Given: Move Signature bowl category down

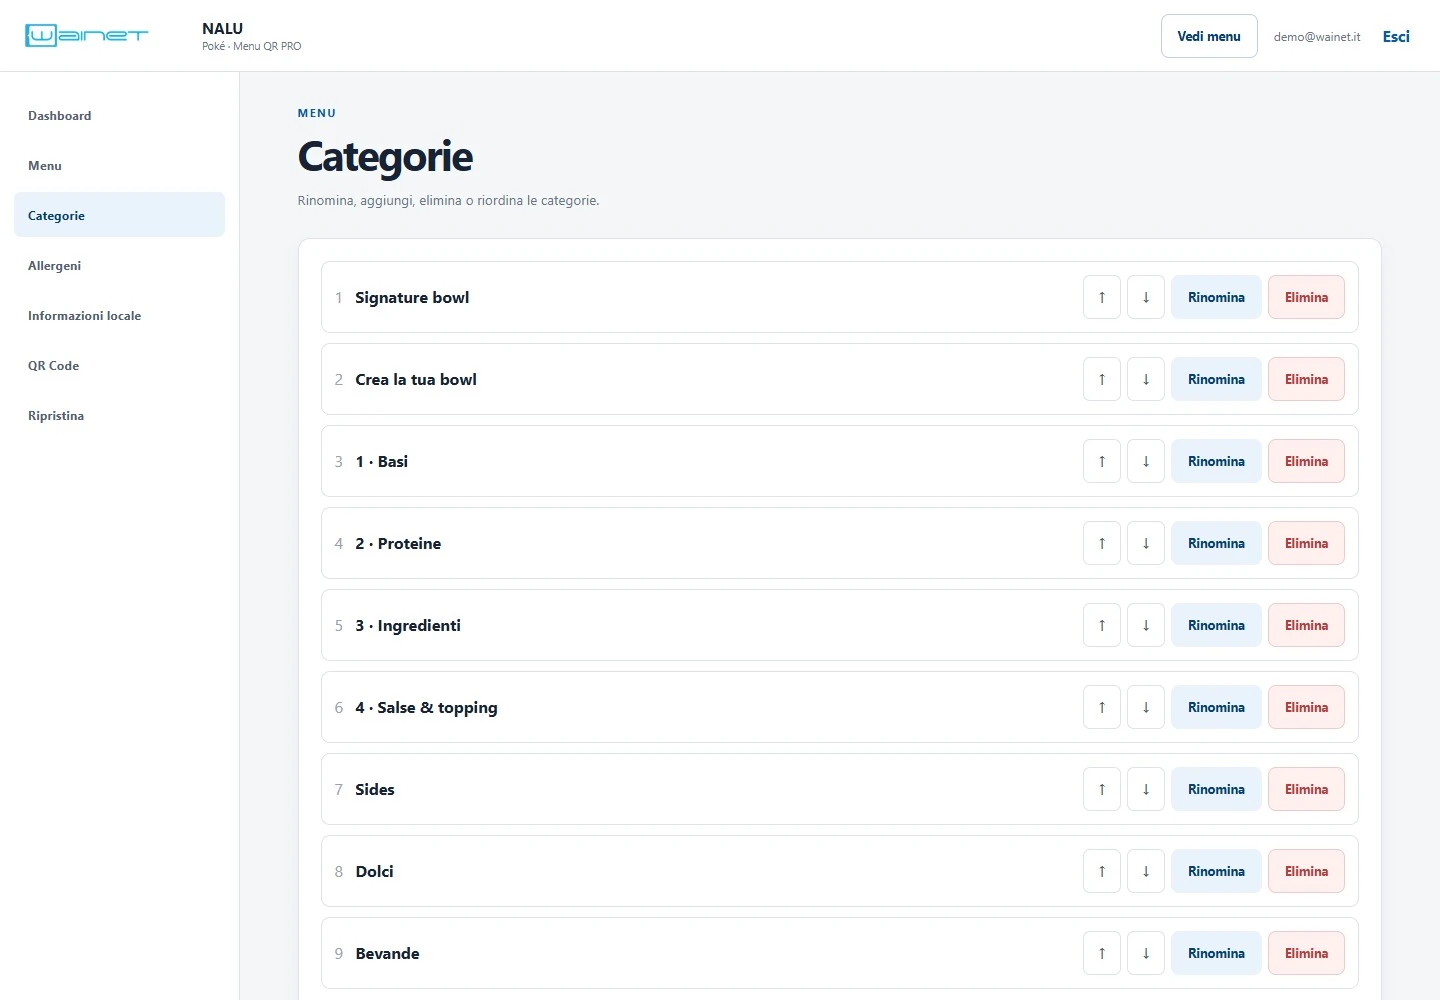Looking at the screenshot, I should pos(1146,297).
